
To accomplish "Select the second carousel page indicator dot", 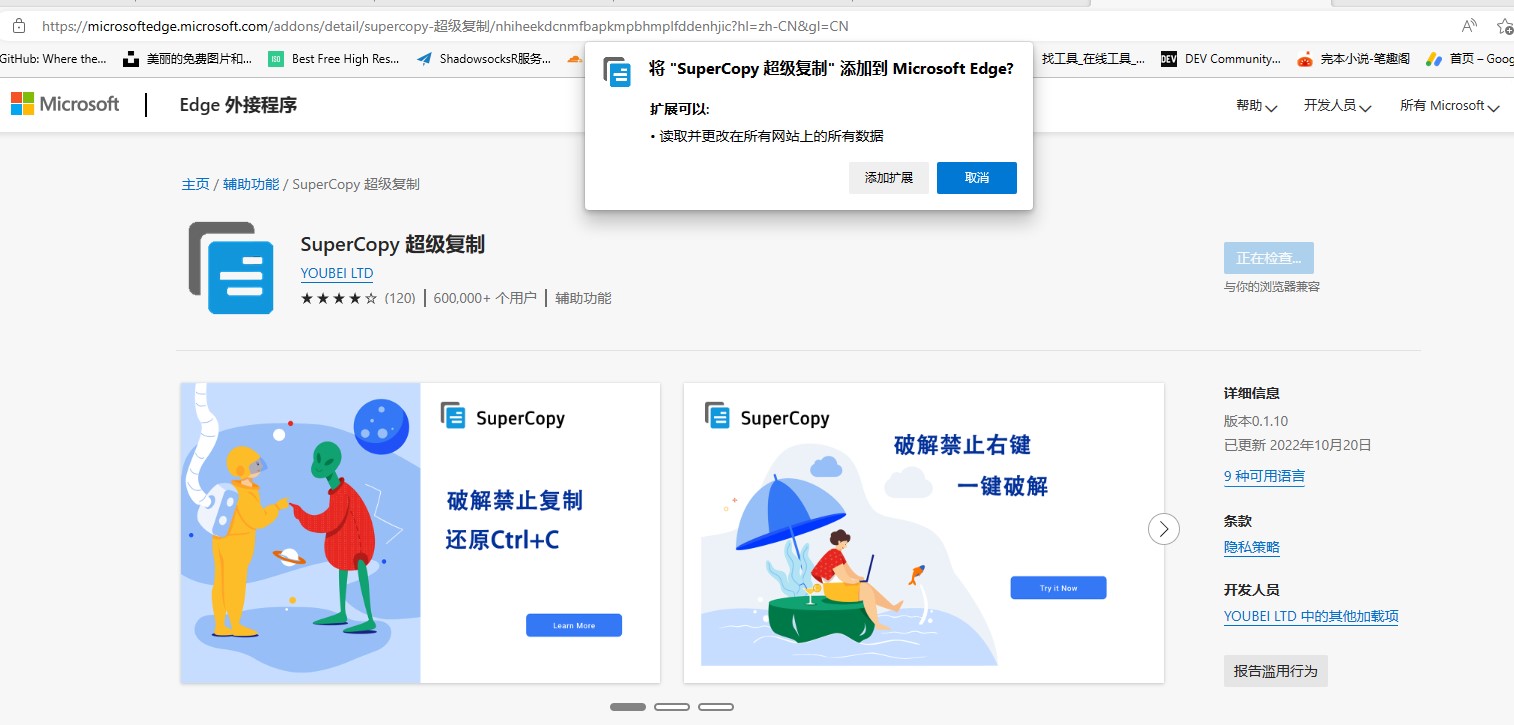I will 671,706.
